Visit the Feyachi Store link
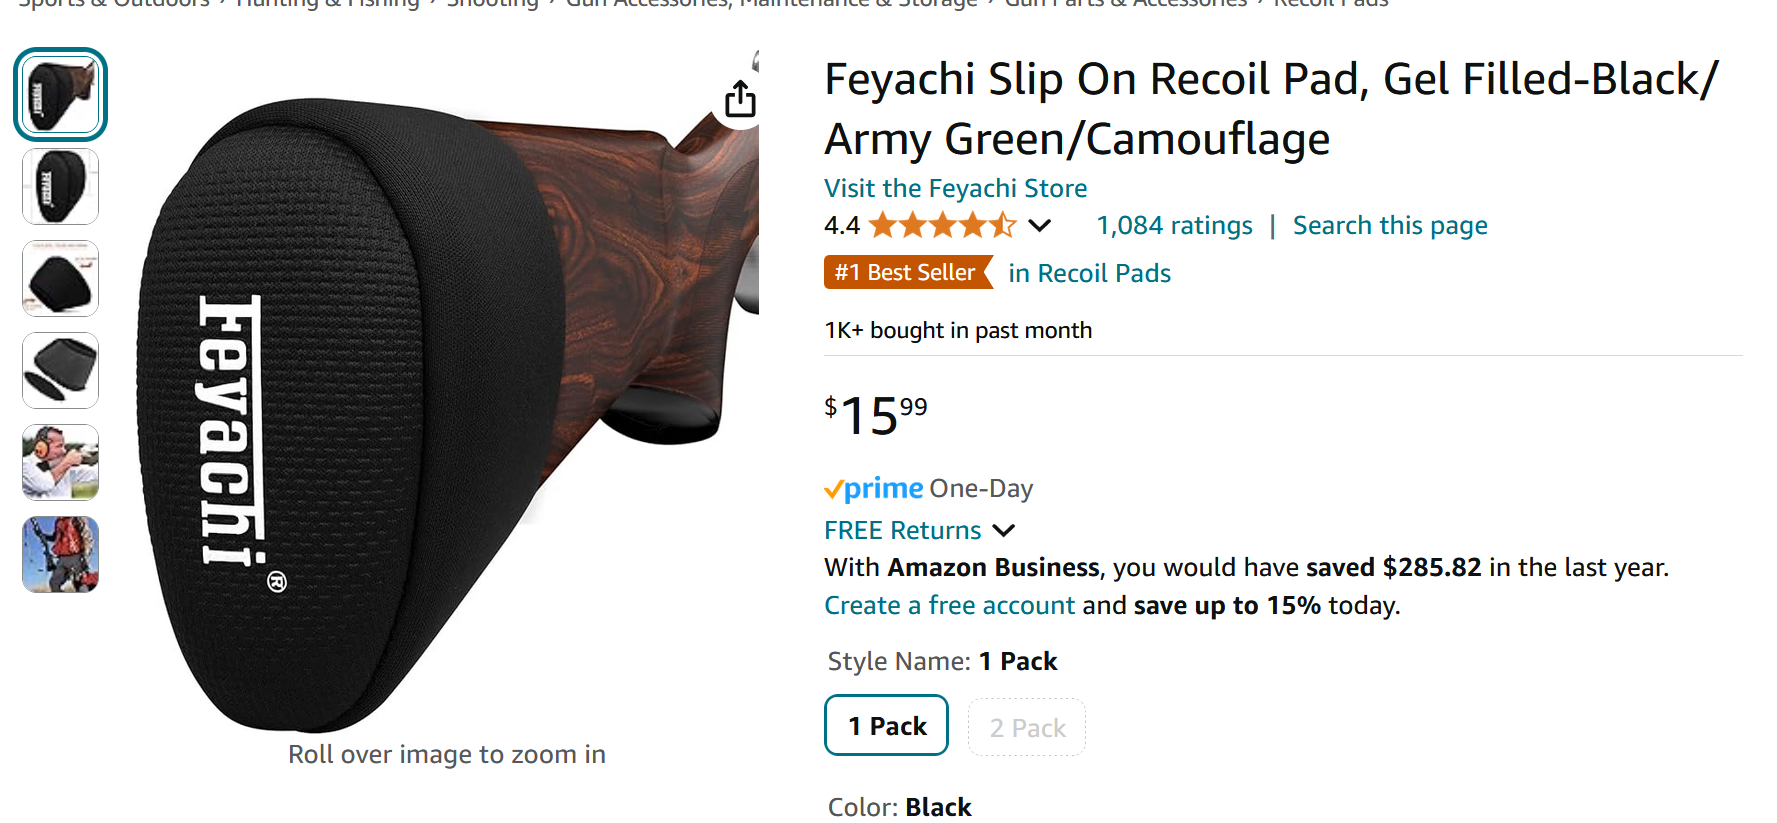The image size is (1777, 823). point(955,188)
